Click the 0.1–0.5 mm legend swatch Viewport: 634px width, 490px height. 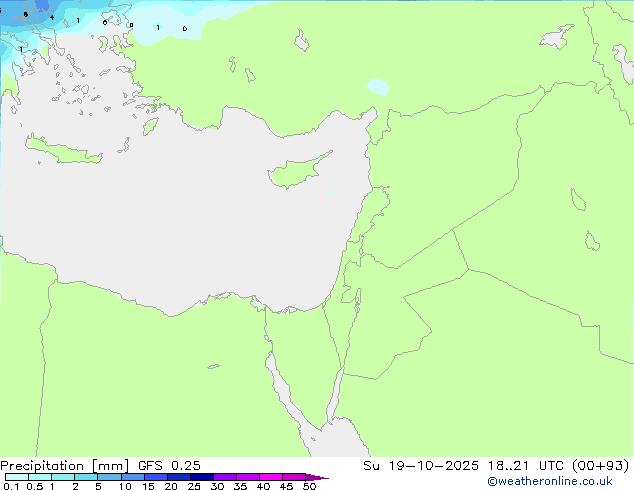pos(17,477)
